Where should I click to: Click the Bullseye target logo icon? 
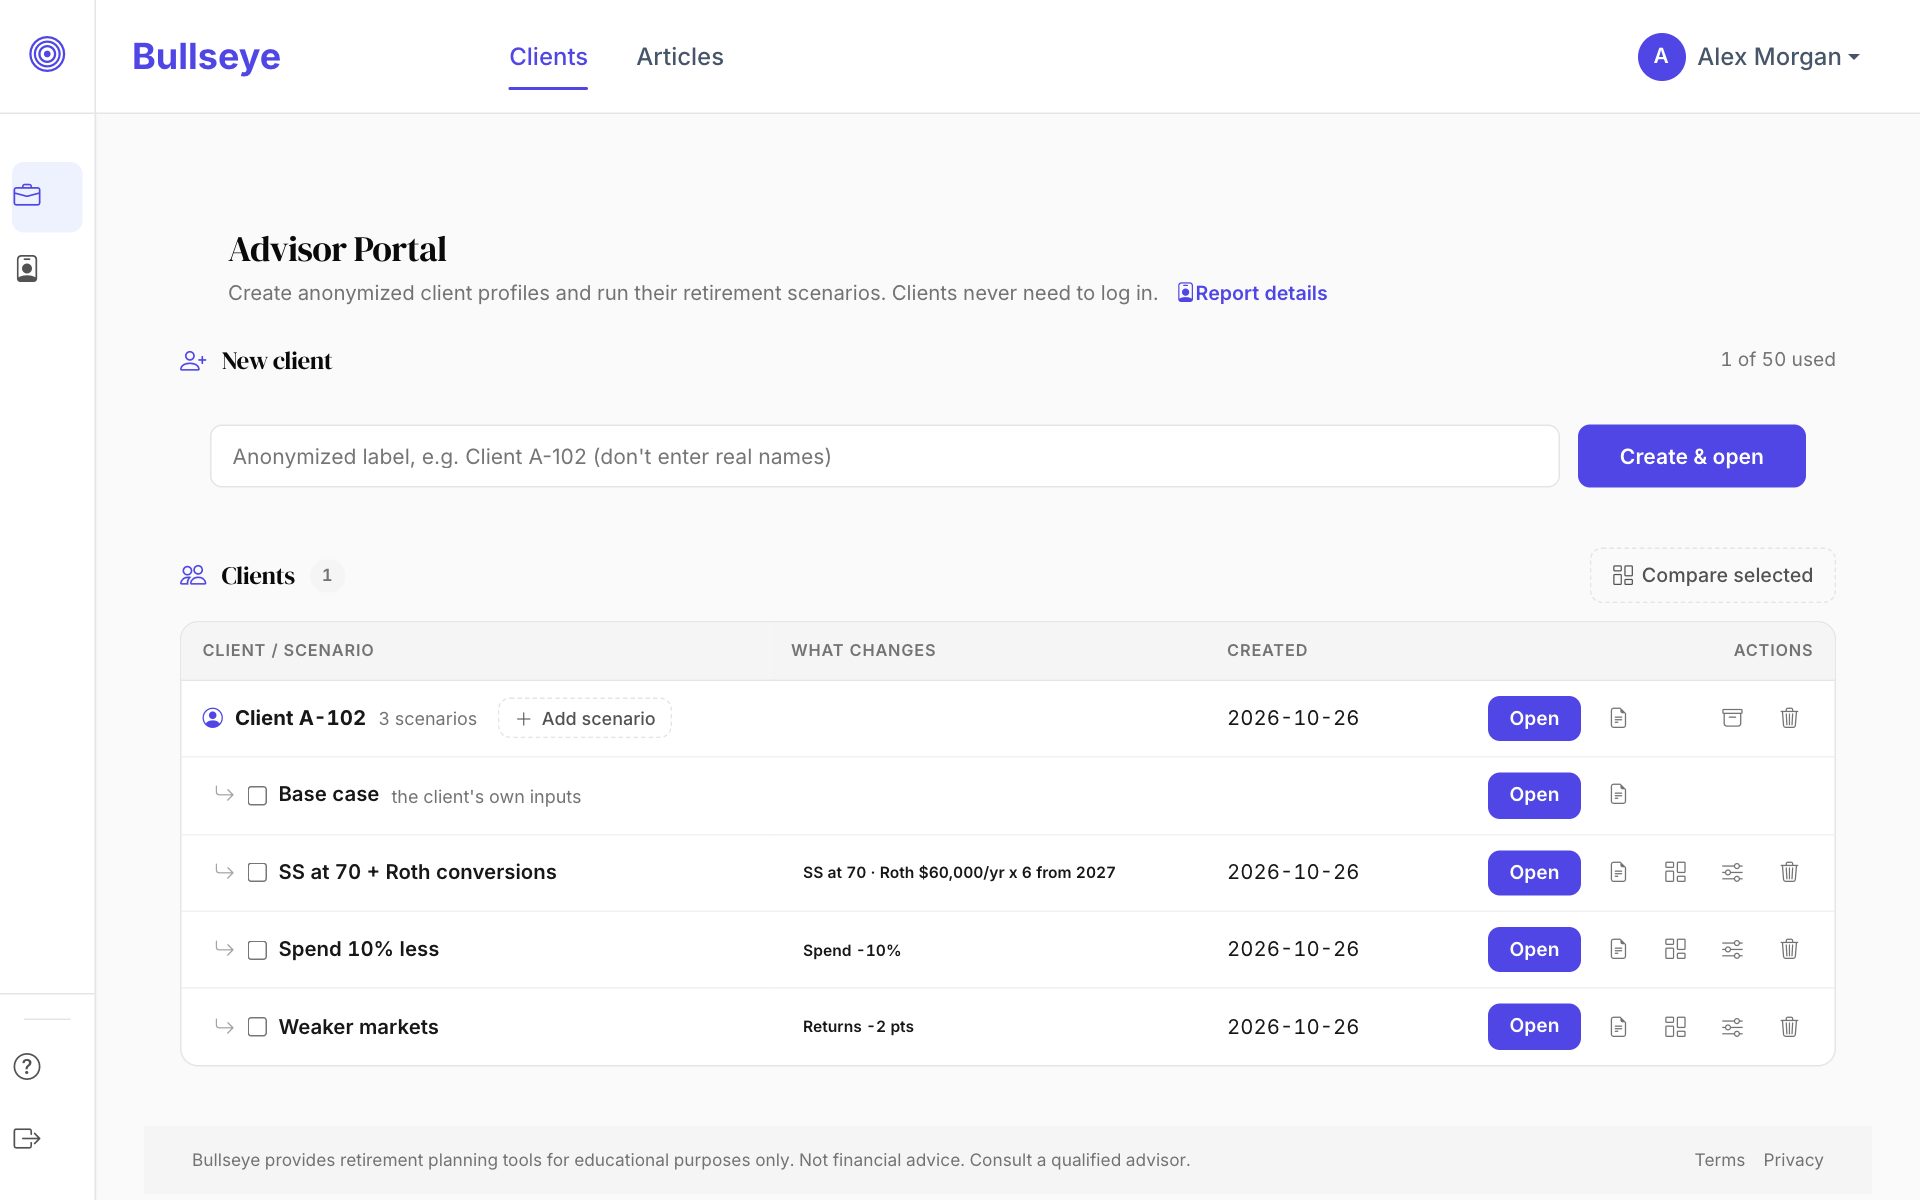pyautogui.click(x=47, y=54)
